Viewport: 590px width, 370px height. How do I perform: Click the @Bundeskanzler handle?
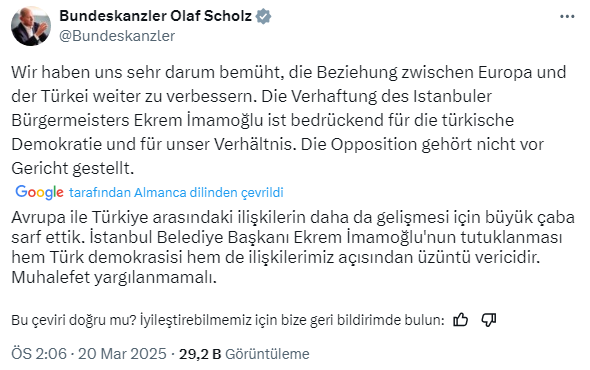tap(117, 36)
